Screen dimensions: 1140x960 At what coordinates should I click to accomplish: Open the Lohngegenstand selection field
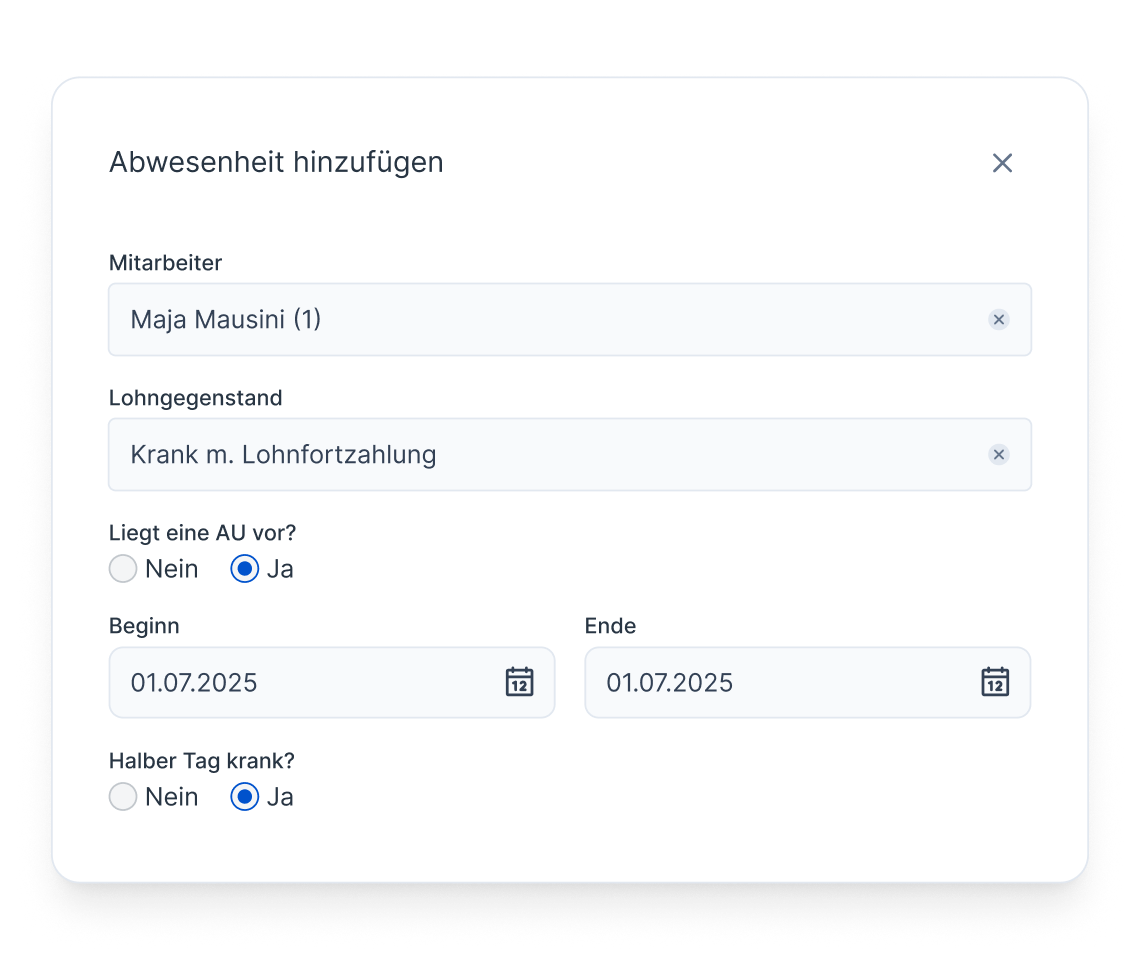tap(500, 454)
